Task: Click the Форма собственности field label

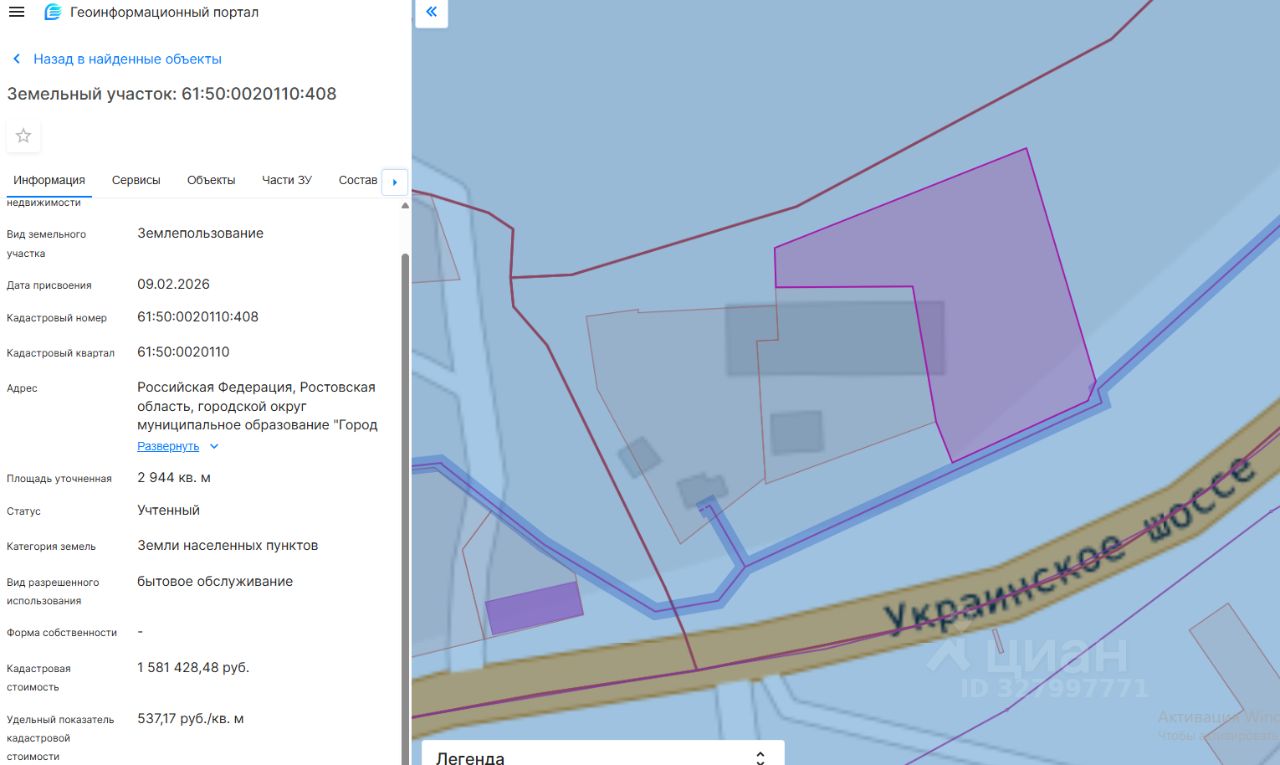Action: point(62,633)
